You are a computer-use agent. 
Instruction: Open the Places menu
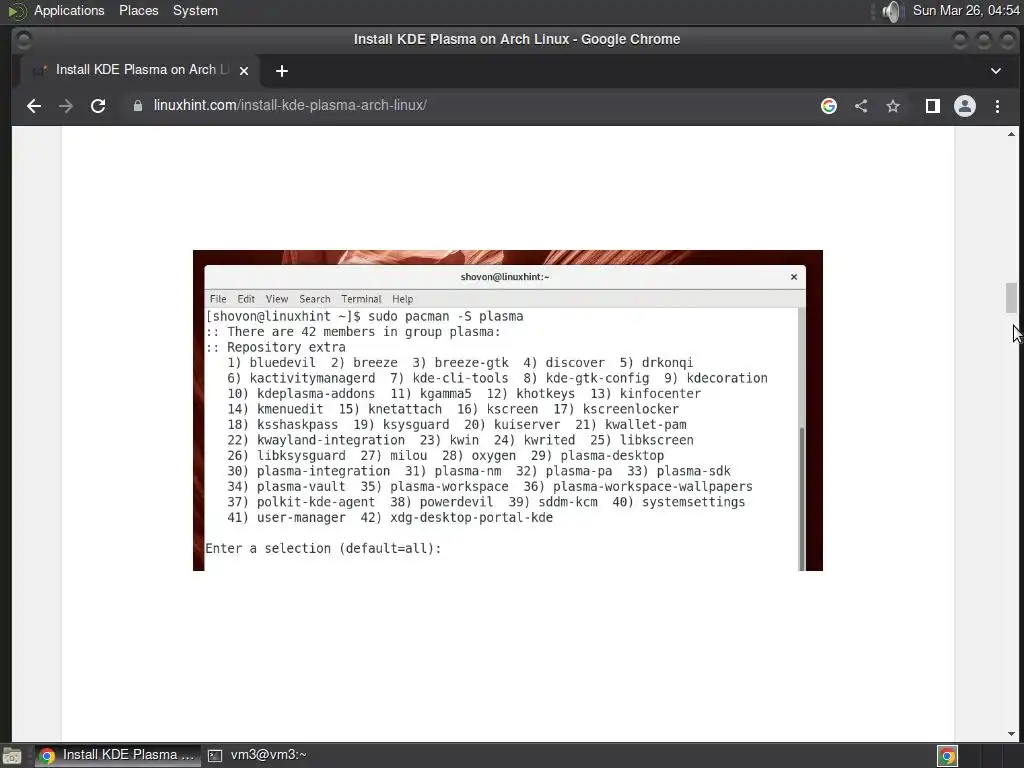click(138, 10)
